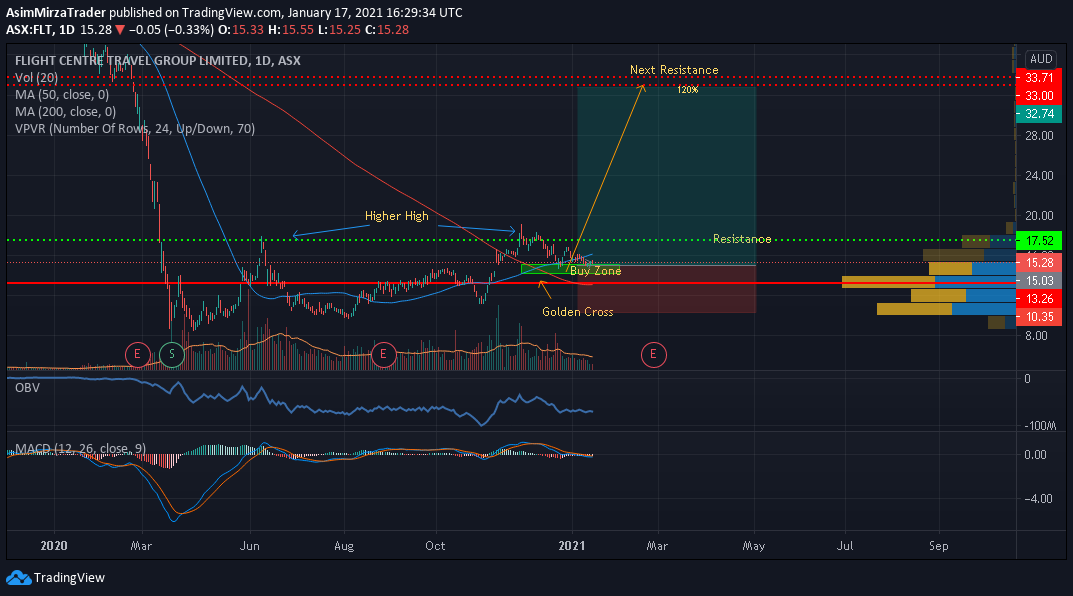Viewport: 1073px width, 596px height.
Task: Click the Sep label on the time axis
Action: pyautogui.click(x=938, y=546)
